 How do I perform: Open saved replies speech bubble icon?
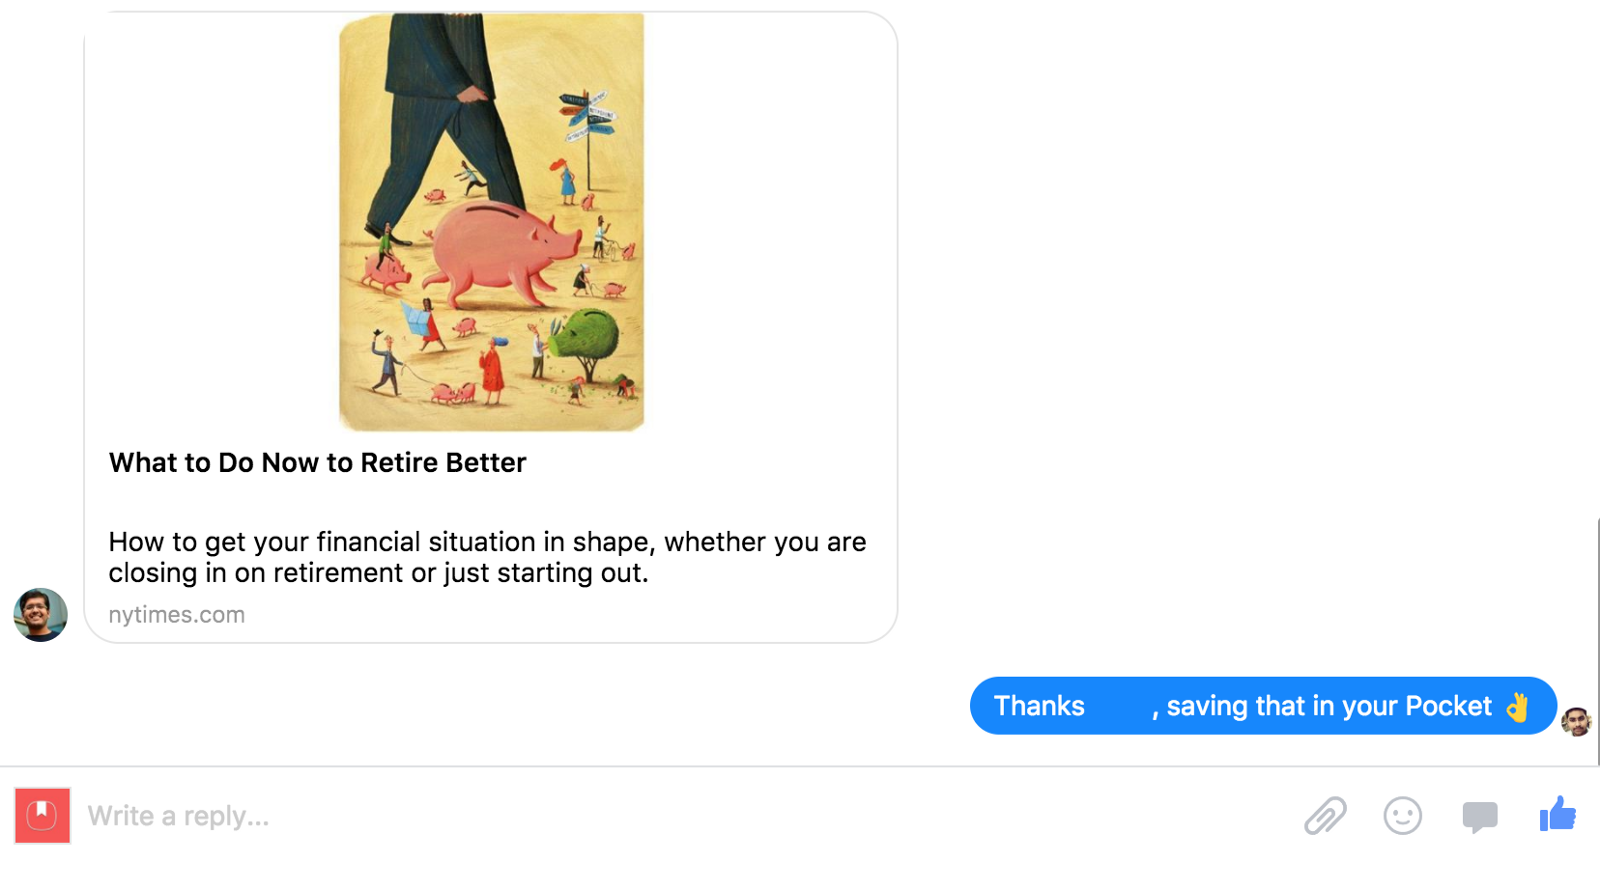click(x=1479, y=816)
